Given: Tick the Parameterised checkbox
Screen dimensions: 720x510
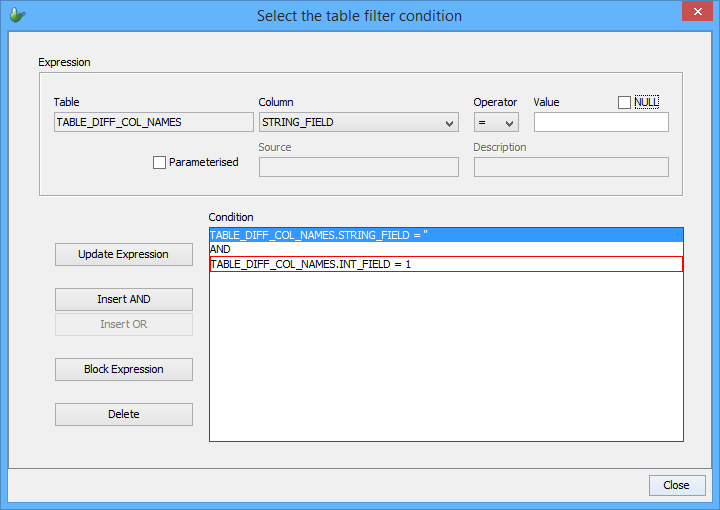Looking at the screenshot, I should [160, 162].
